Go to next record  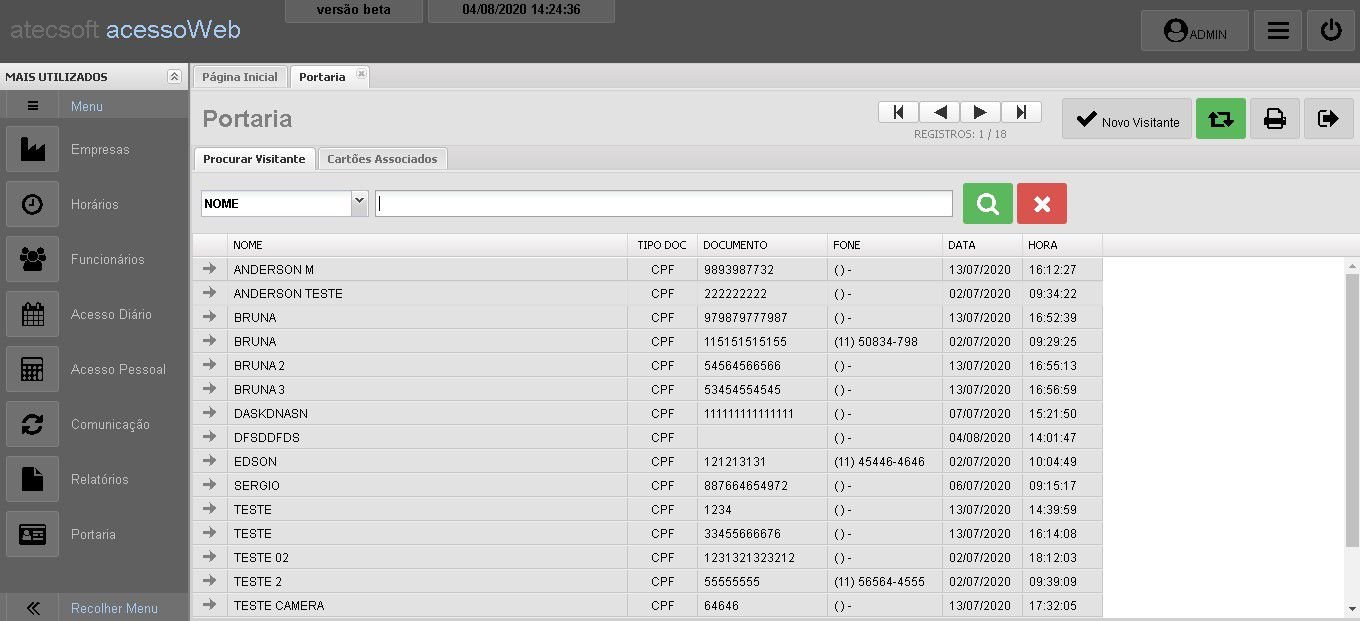pyautogui.click(x=980, y=112)
